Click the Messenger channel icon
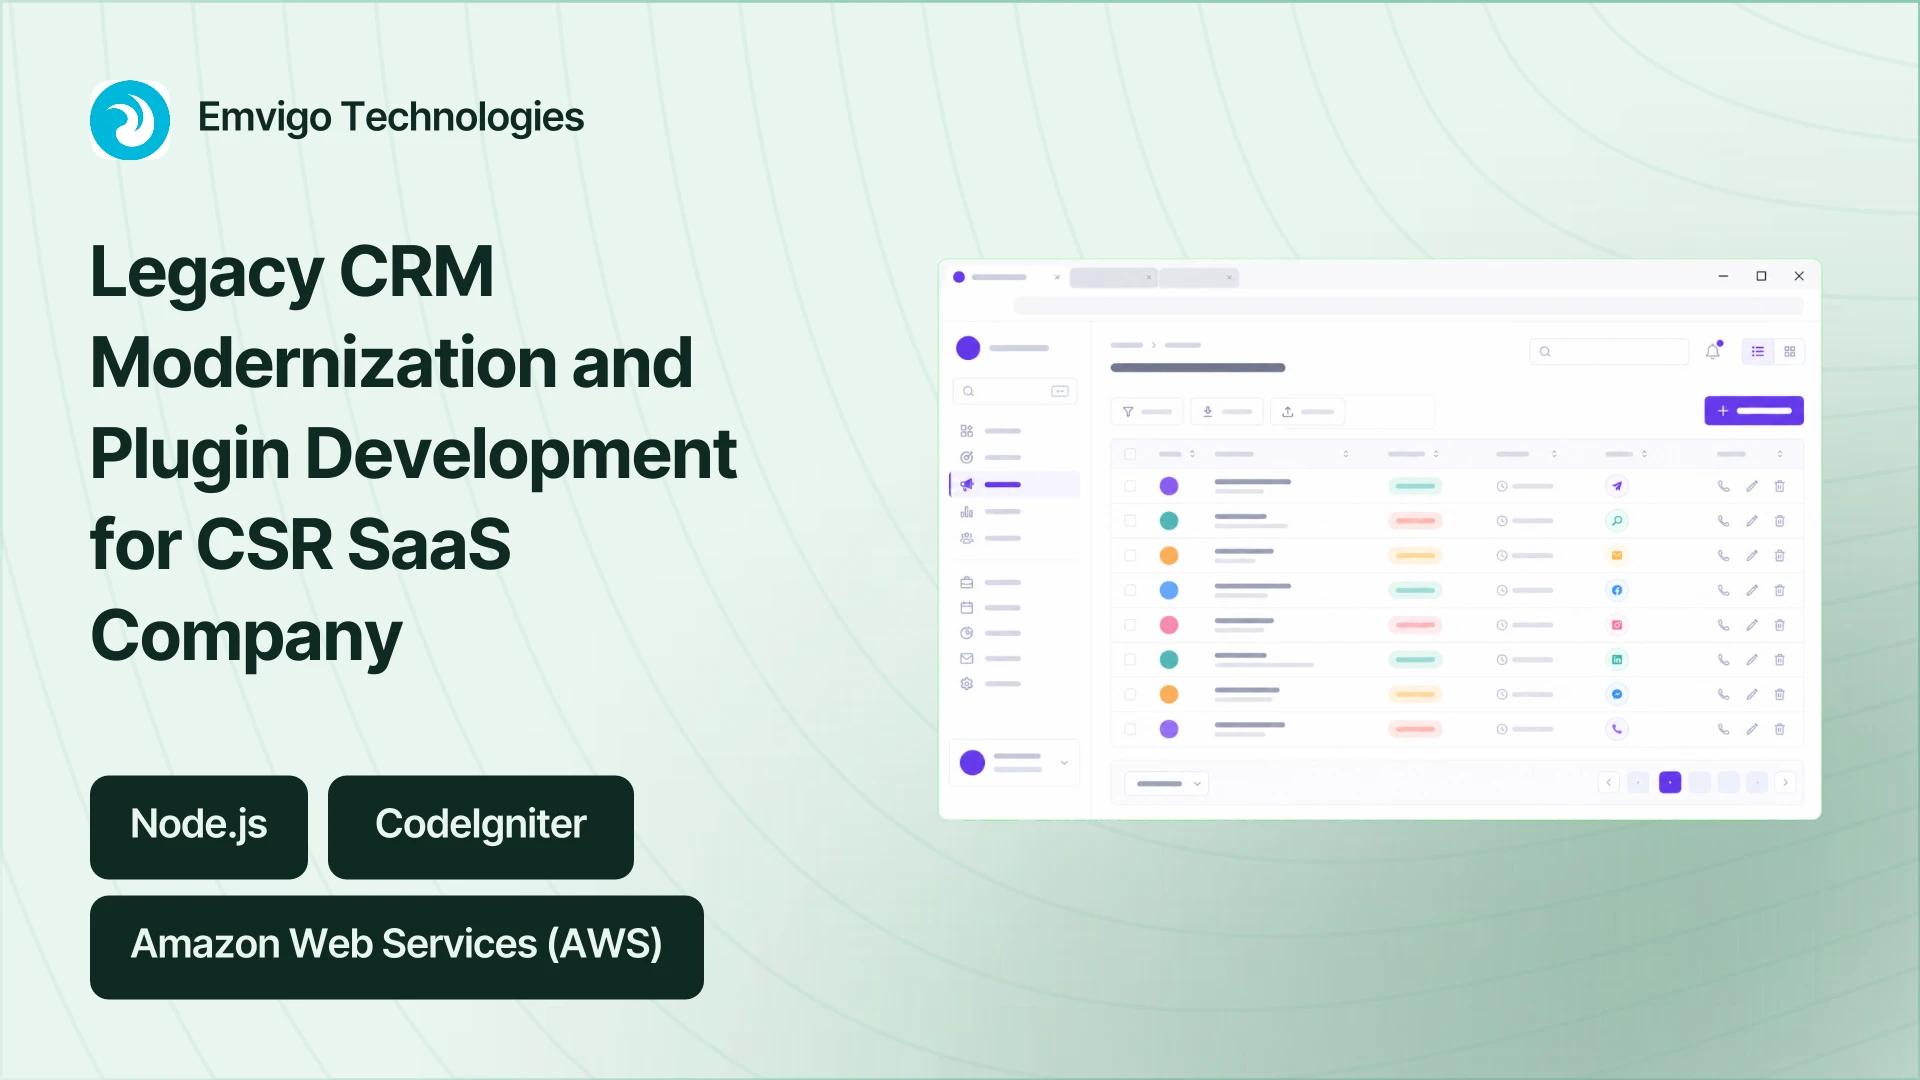 [1617, 694]
